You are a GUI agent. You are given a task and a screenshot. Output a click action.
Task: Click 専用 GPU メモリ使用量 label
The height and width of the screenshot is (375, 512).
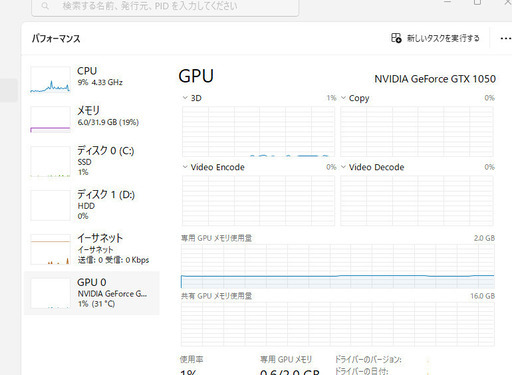tap(216, 238)
